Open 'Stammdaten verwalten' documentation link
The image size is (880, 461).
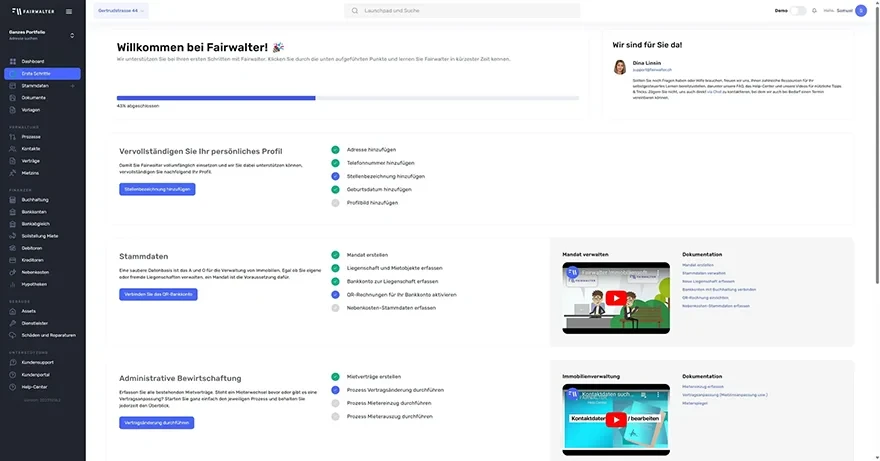coord(704,273)
